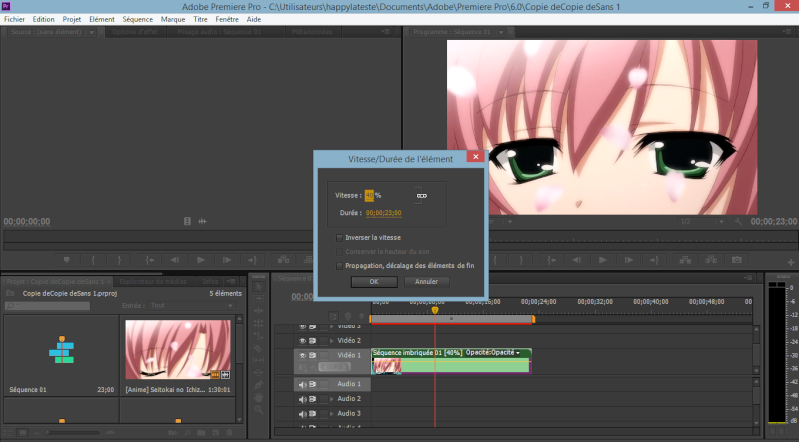Select the Razor tool

[258, 348]
